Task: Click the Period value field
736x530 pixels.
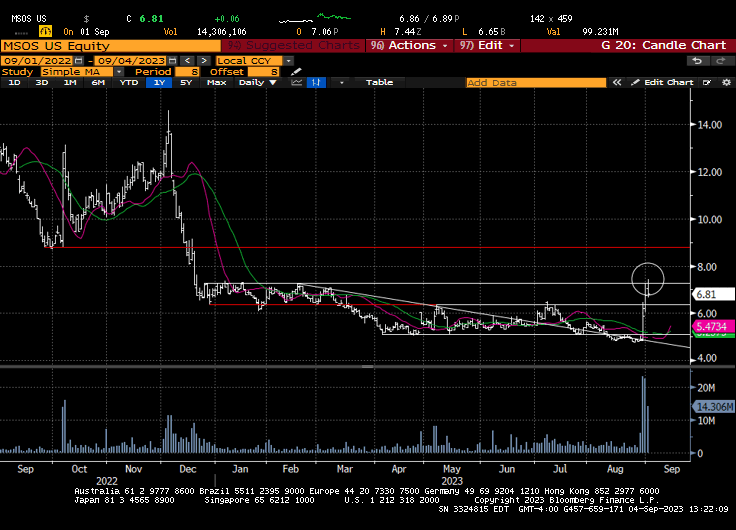Action: (187, 72)
